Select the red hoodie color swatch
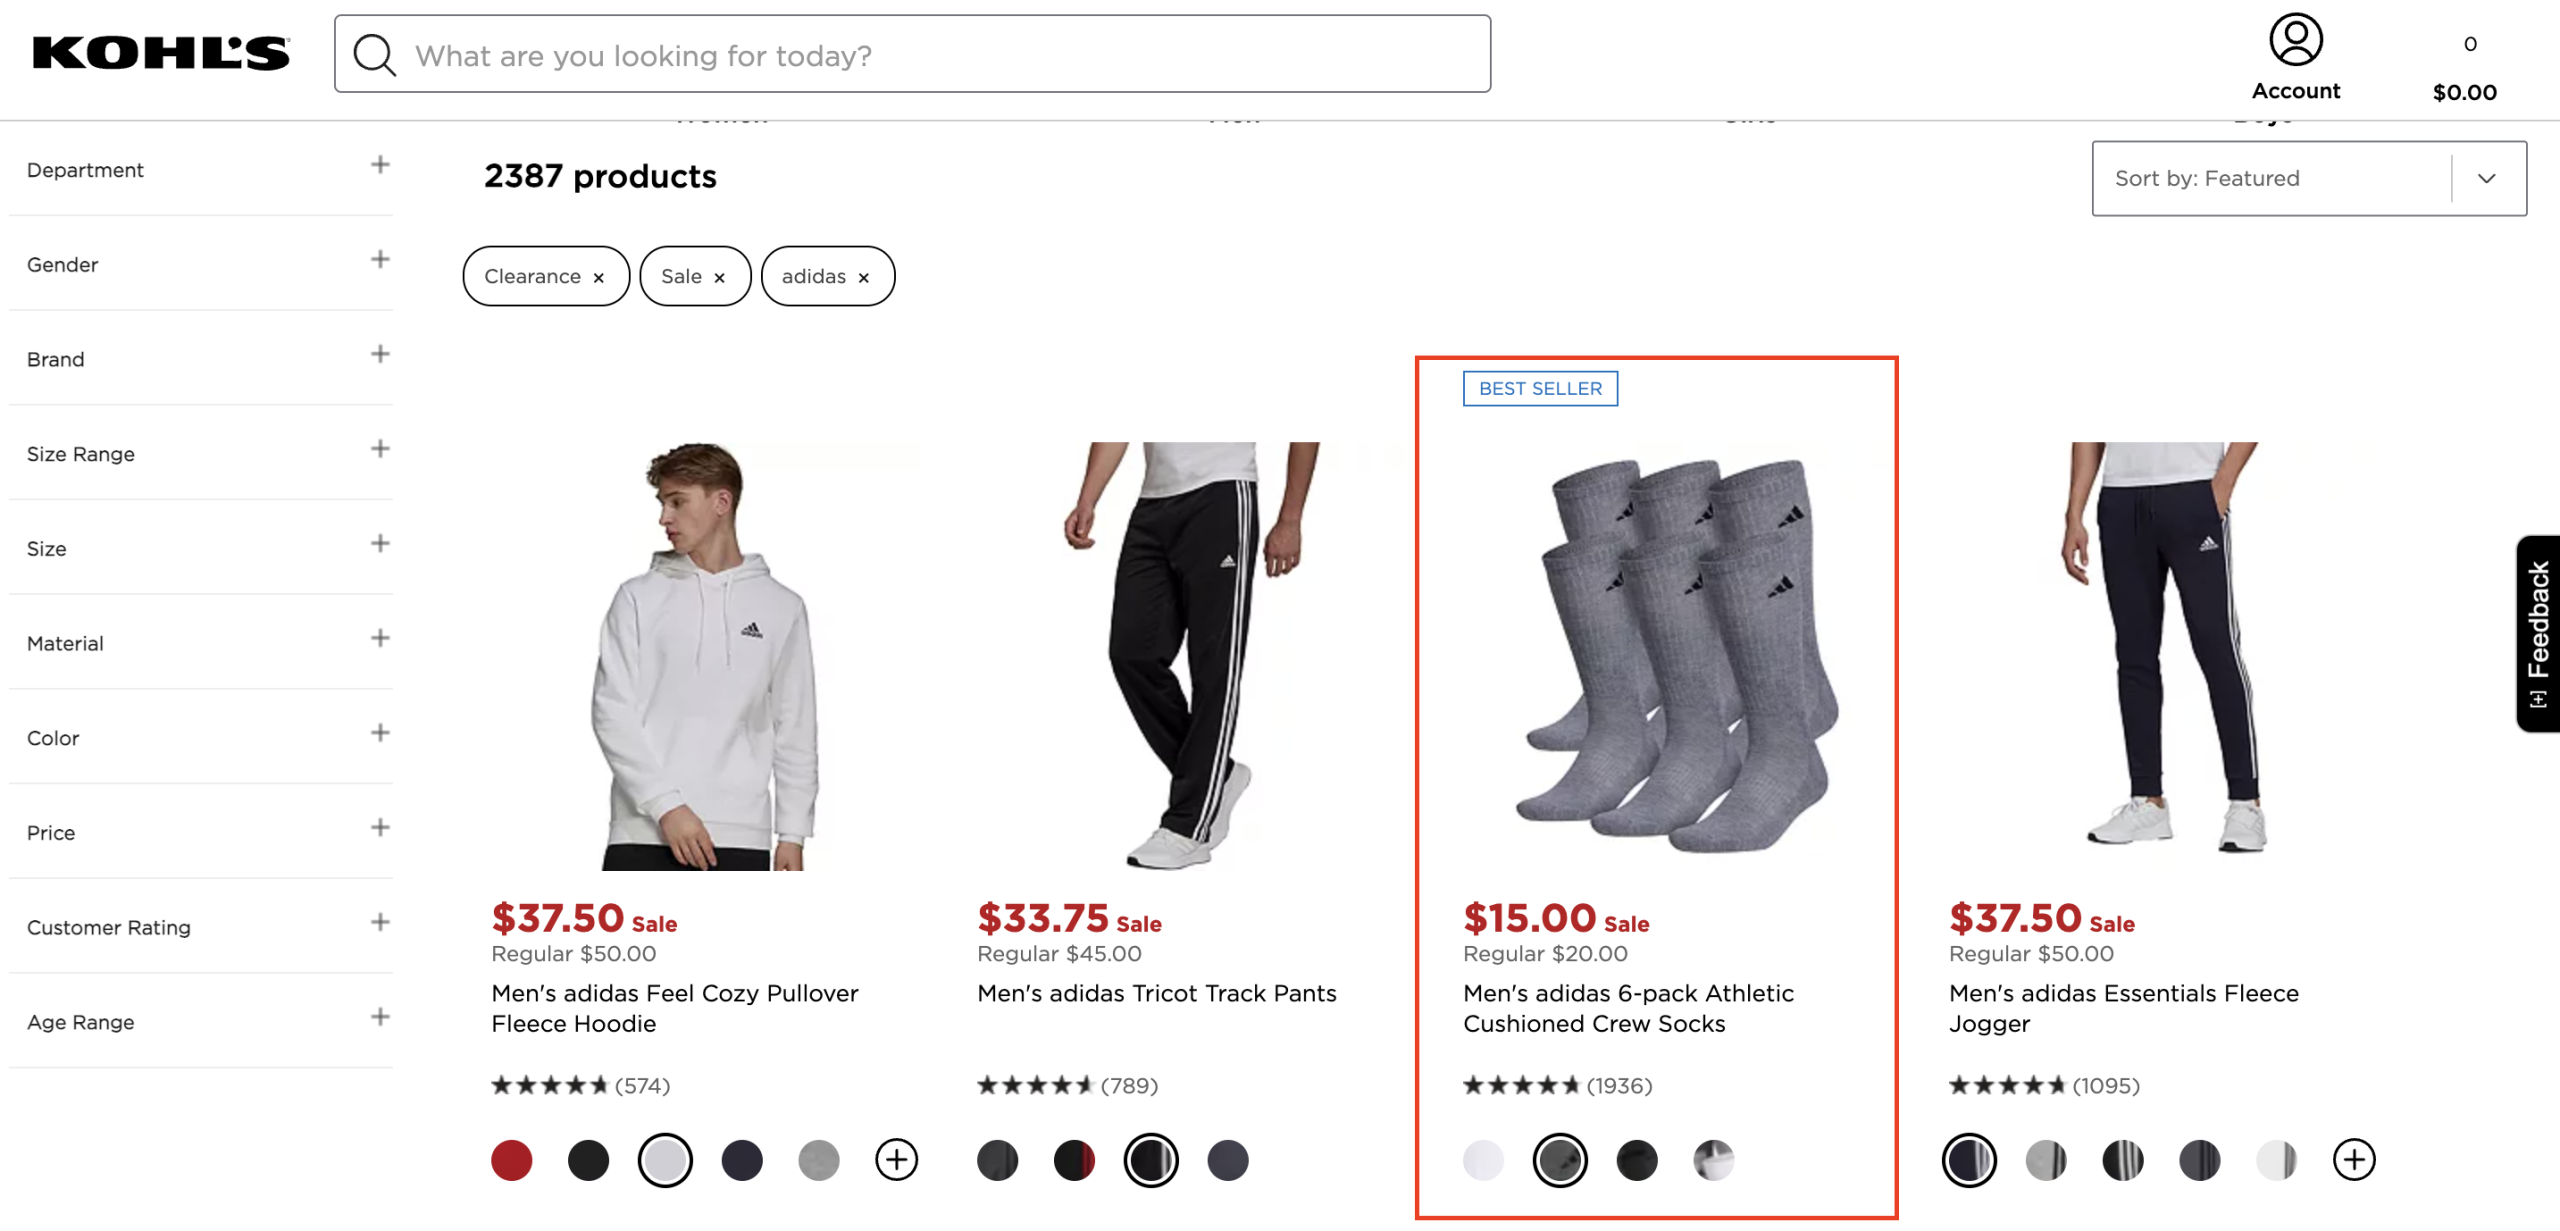The width and height of the screenshot is (2560, 1231). 511,1160
